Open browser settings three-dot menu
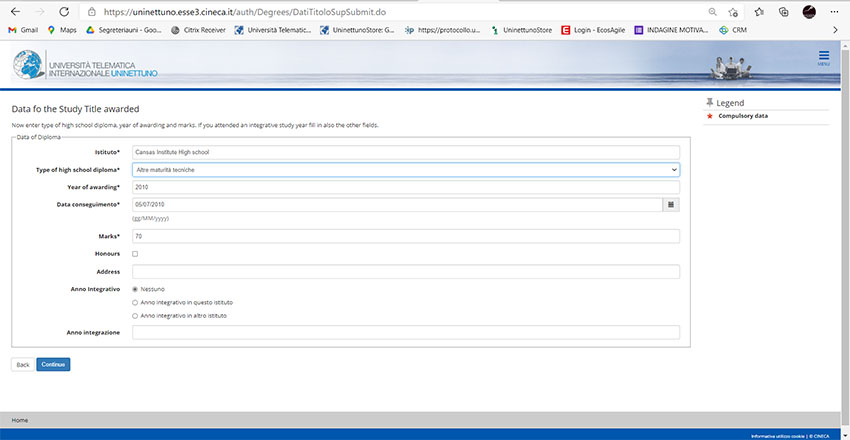This screenshot has height=440, width=850. point(835,11)
